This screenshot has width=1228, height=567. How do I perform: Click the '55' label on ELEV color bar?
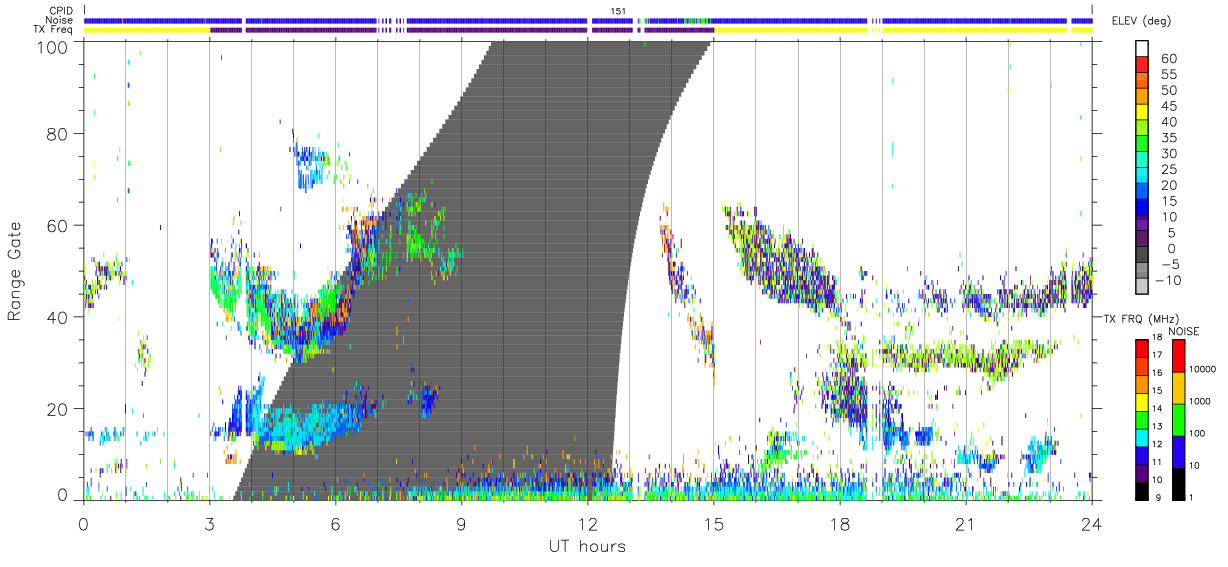click(x=1168, y=75)
